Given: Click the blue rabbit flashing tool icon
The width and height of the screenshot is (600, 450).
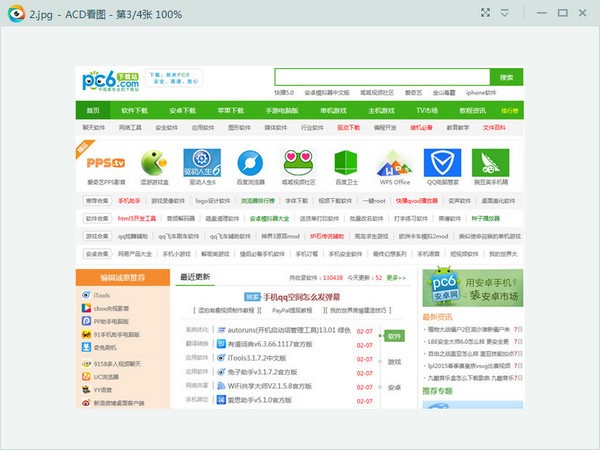Looking at the screenshot, I should (x=86, y=347).
